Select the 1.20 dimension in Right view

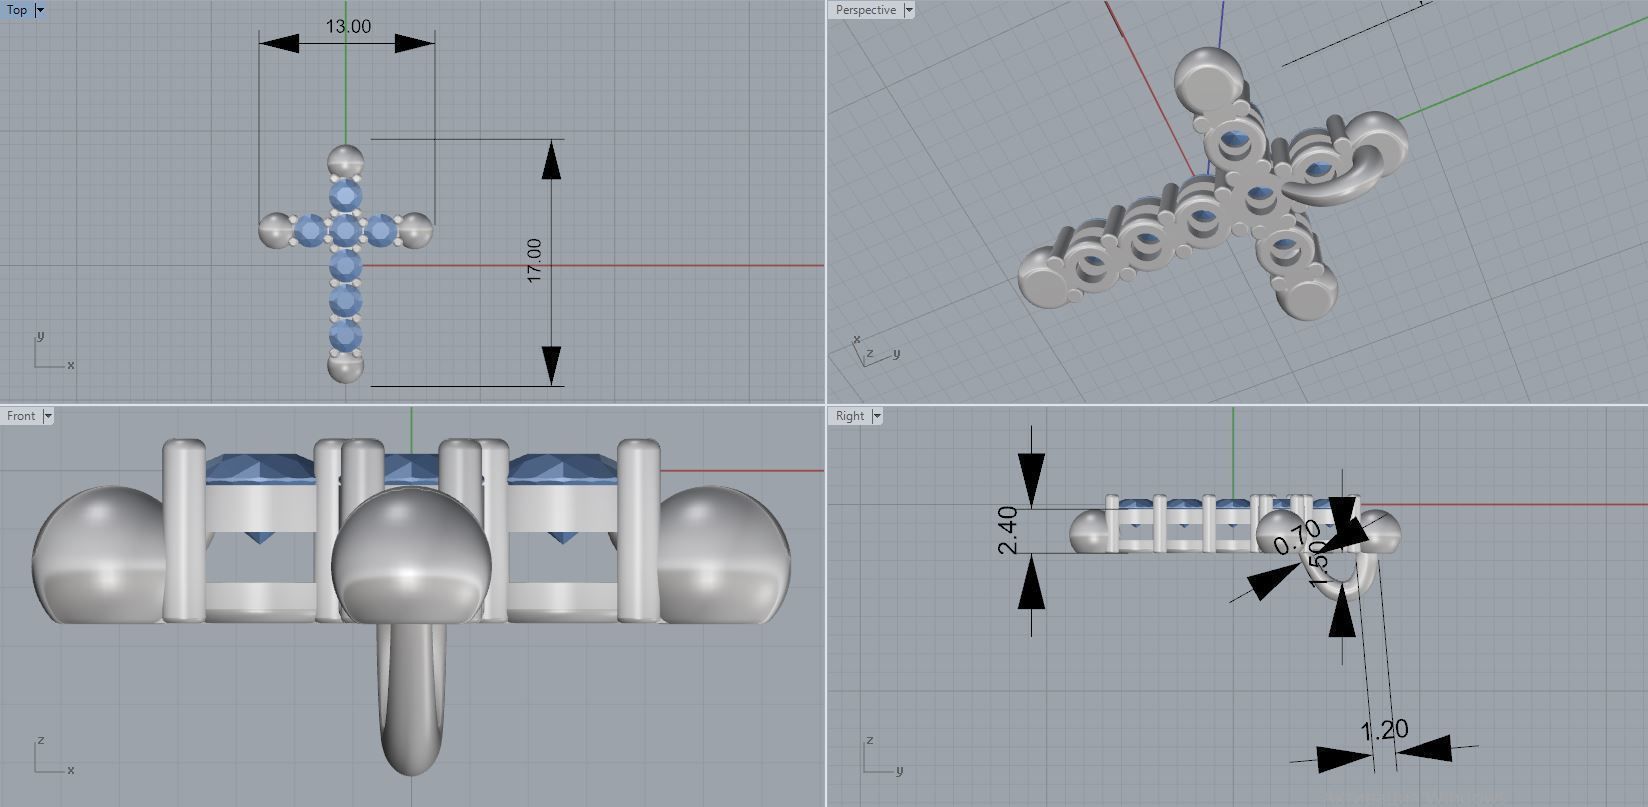pos(1385,730)
